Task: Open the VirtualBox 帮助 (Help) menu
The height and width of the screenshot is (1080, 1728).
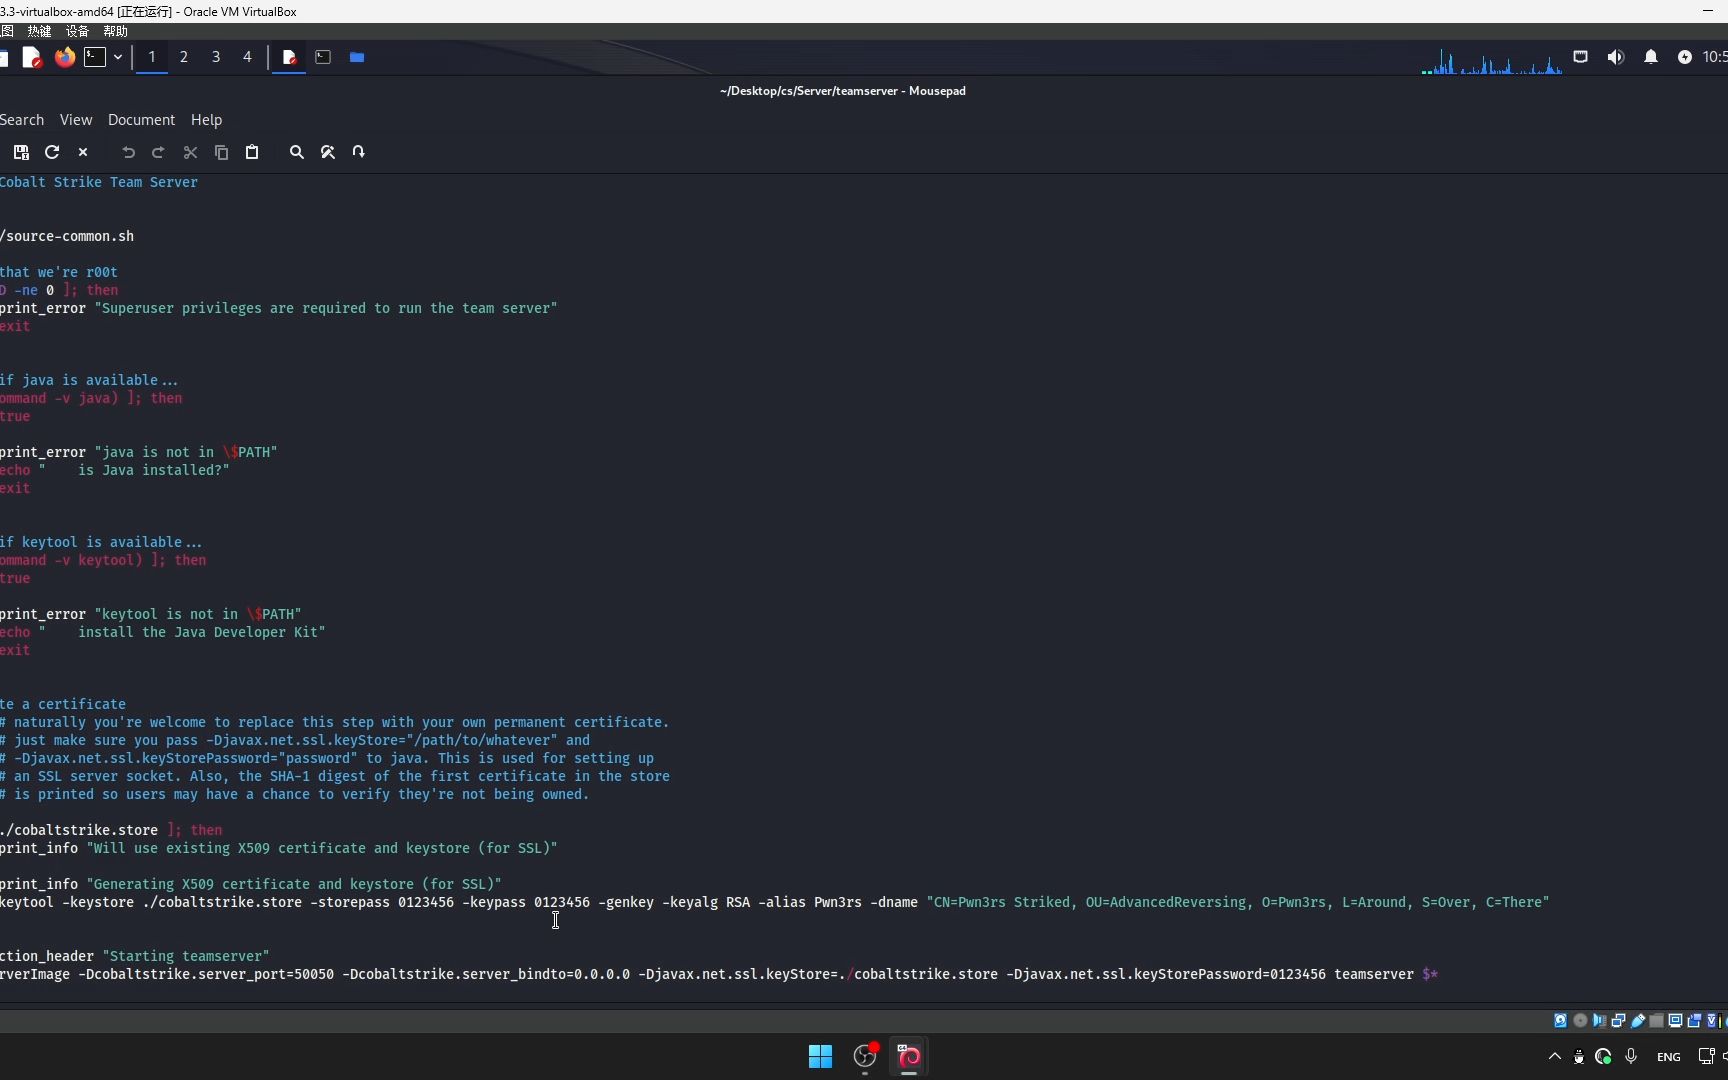Action: coord(115,31)
